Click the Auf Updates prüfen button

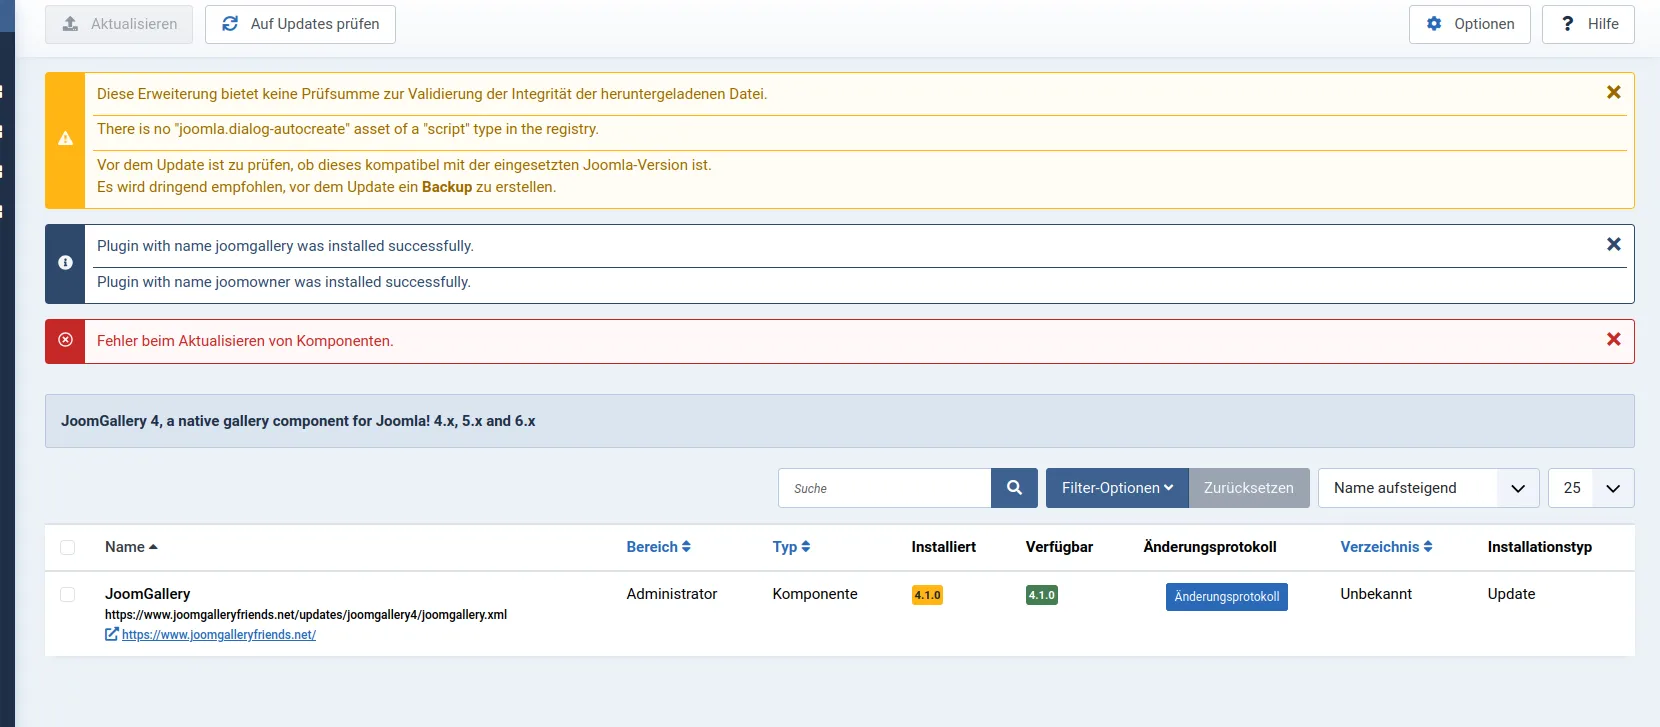[x=300, y=24]
